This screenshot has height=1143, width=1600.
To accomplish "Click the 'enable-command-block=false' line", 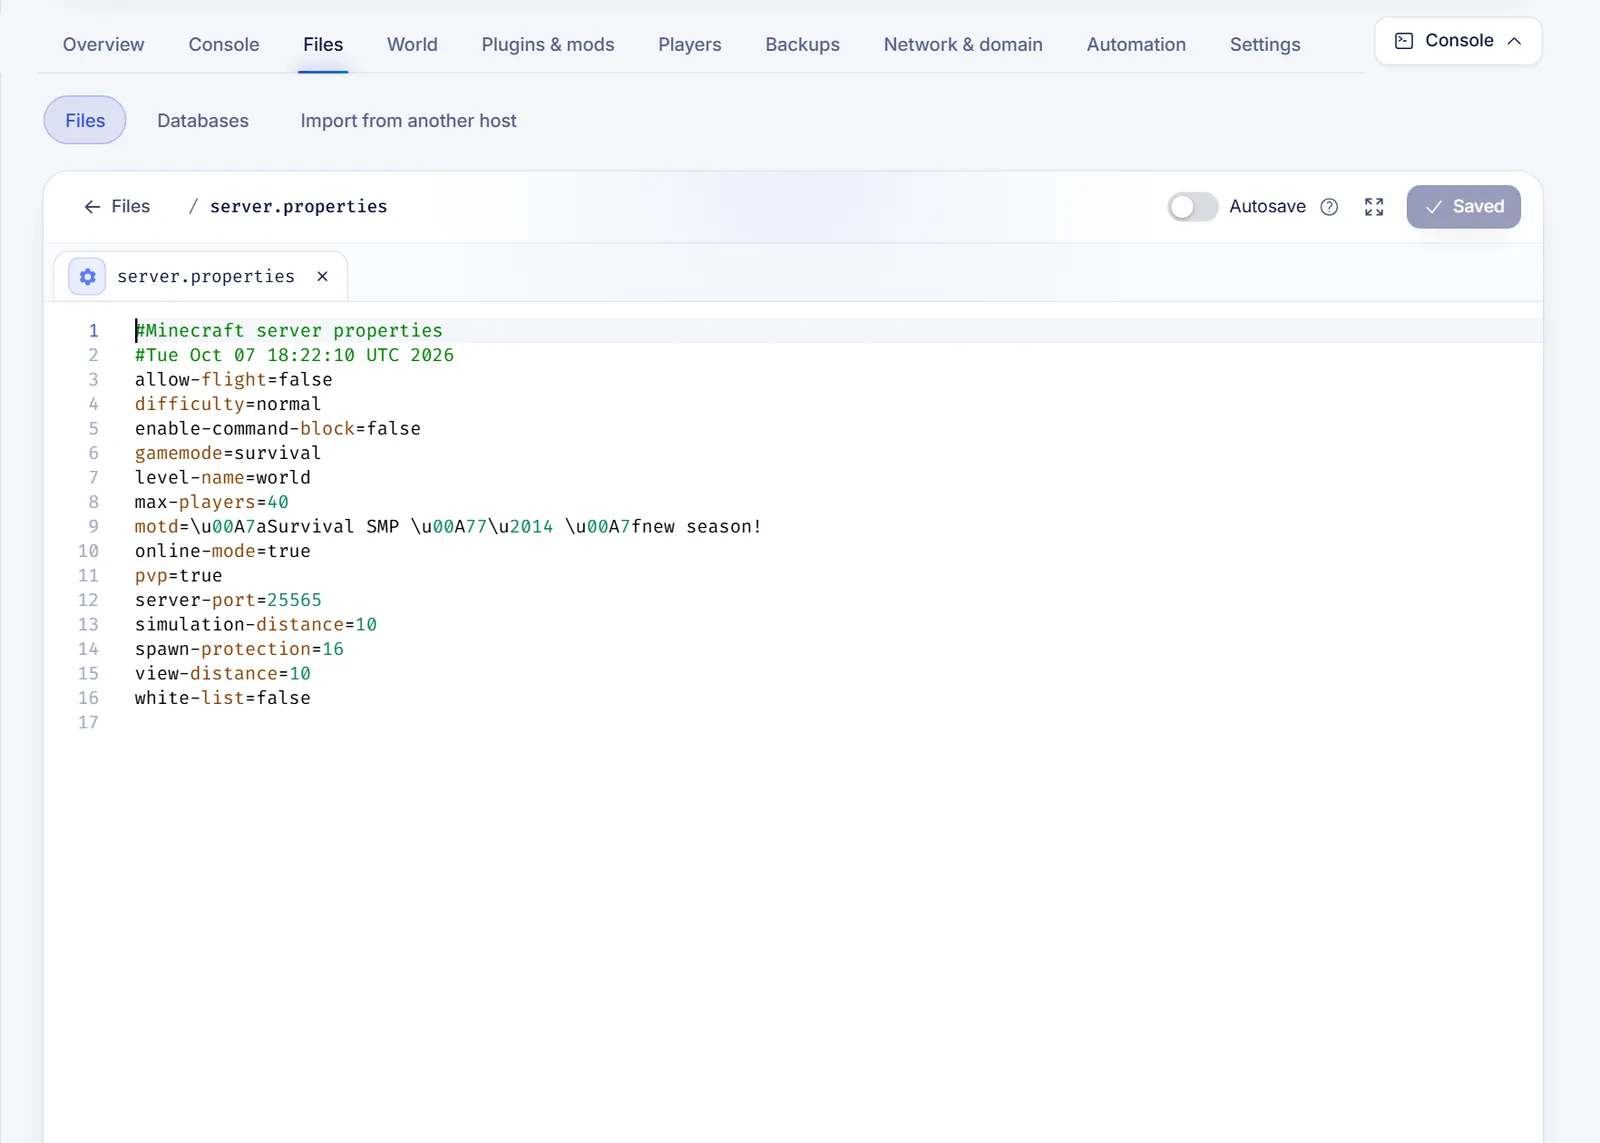I will point(278,429).
